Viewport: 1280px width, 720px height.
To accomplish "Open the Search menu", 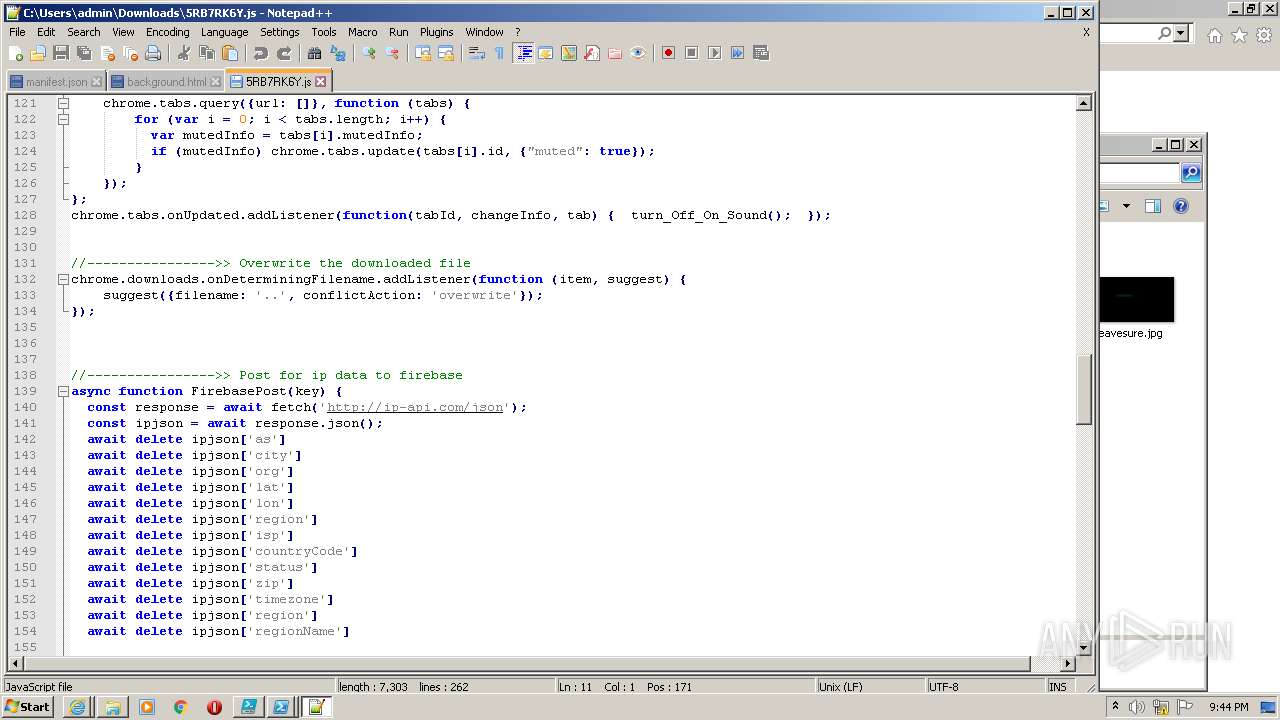I will coord(83,32).
